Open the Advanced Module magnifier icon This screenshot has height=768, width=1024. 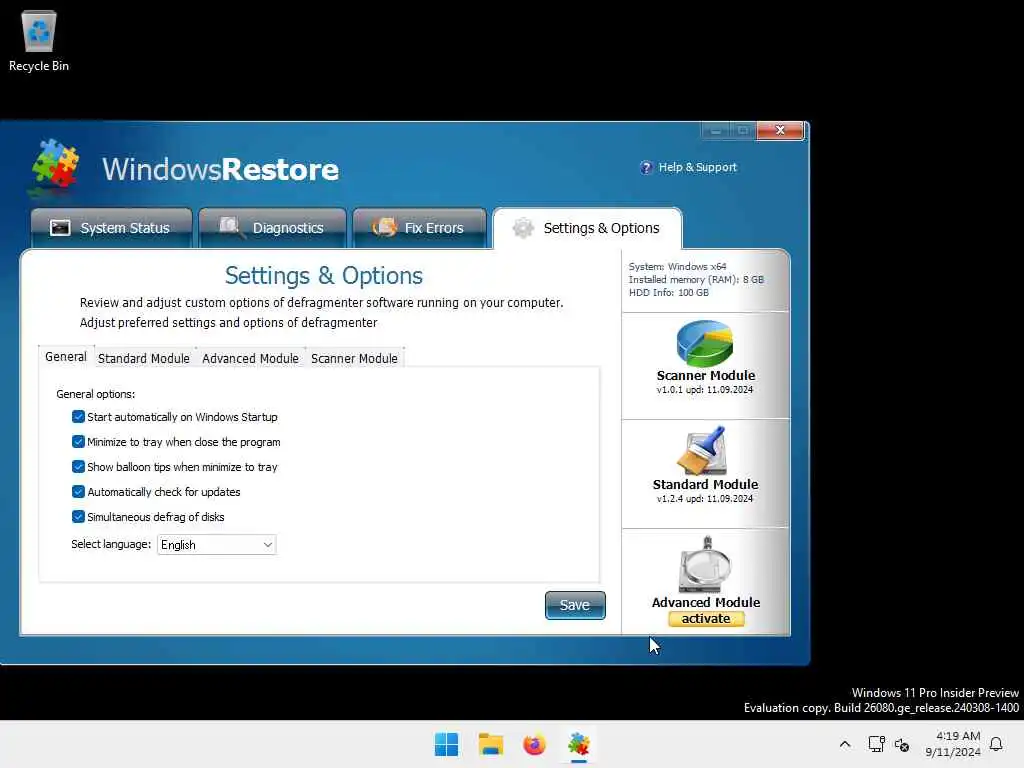coord(705,565)
